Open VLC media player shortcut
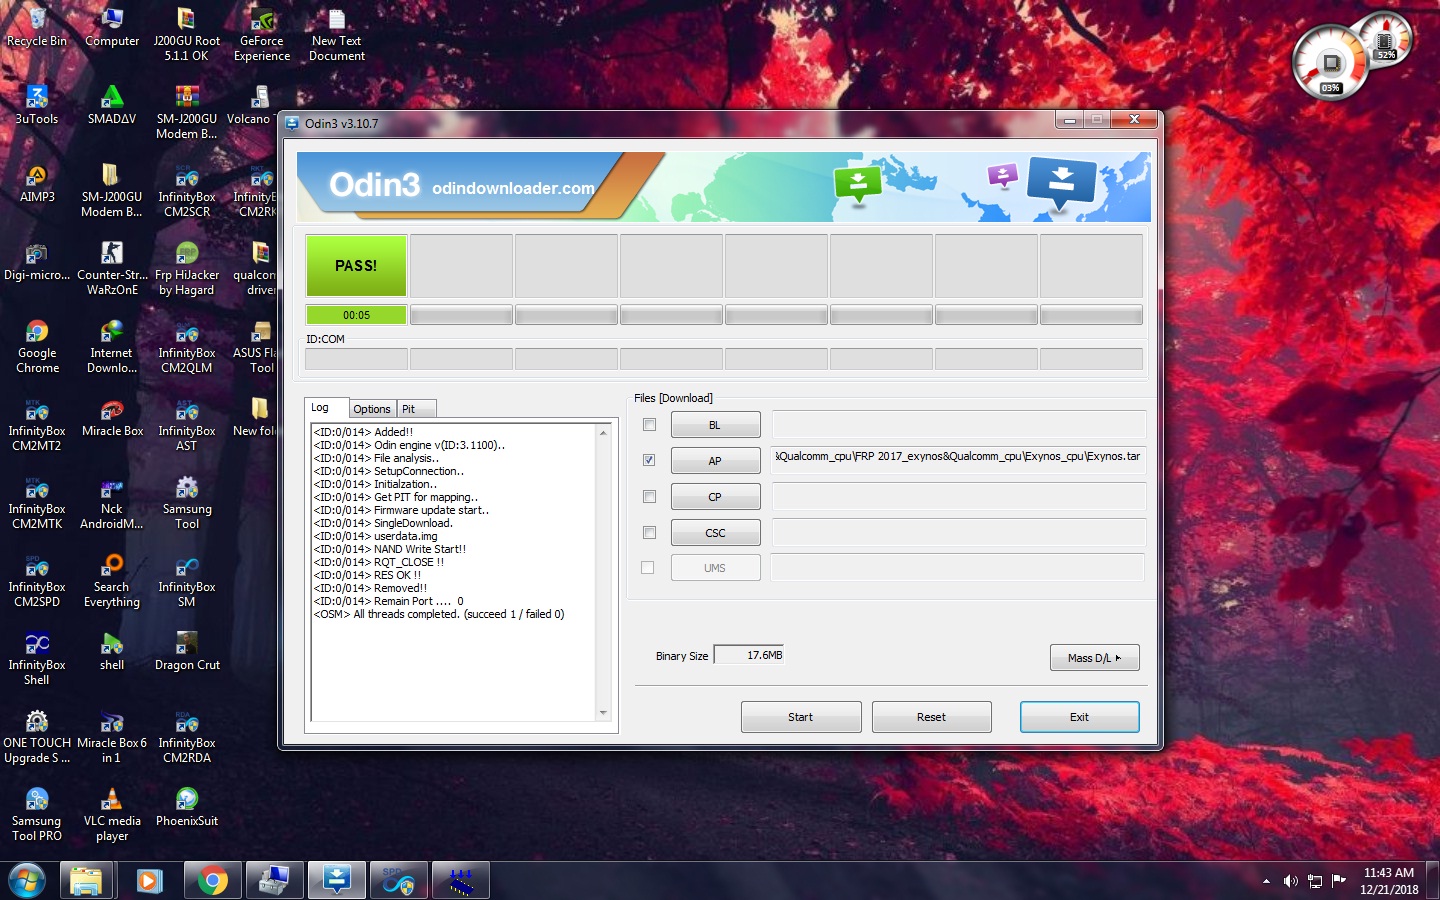 coord(112,814)
